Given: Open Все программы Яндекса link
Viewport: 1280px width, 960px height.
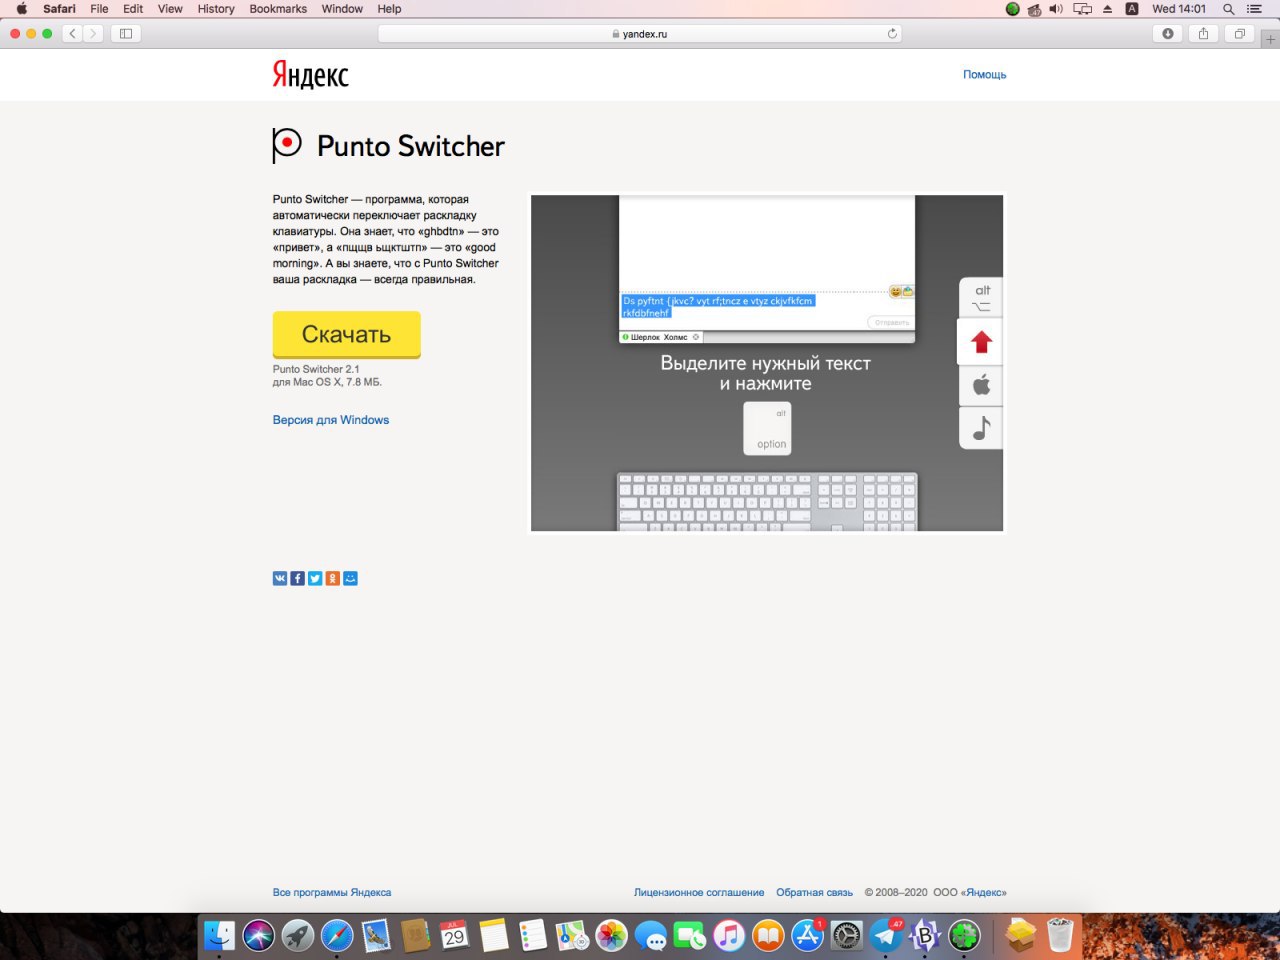Looking at the screenshot, I should pos(332,892).
